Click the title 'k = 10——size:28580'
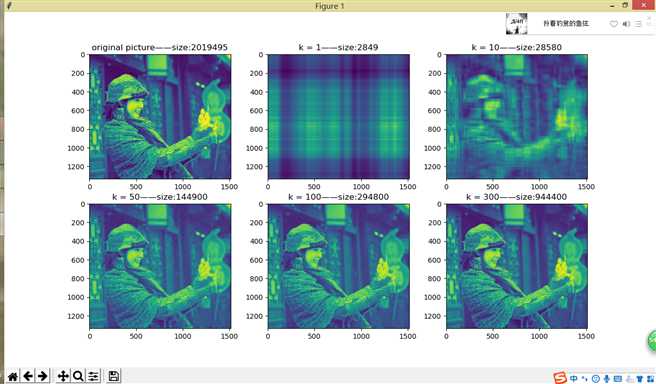Viewport: 656px width, 384px height. pos(517,47)
